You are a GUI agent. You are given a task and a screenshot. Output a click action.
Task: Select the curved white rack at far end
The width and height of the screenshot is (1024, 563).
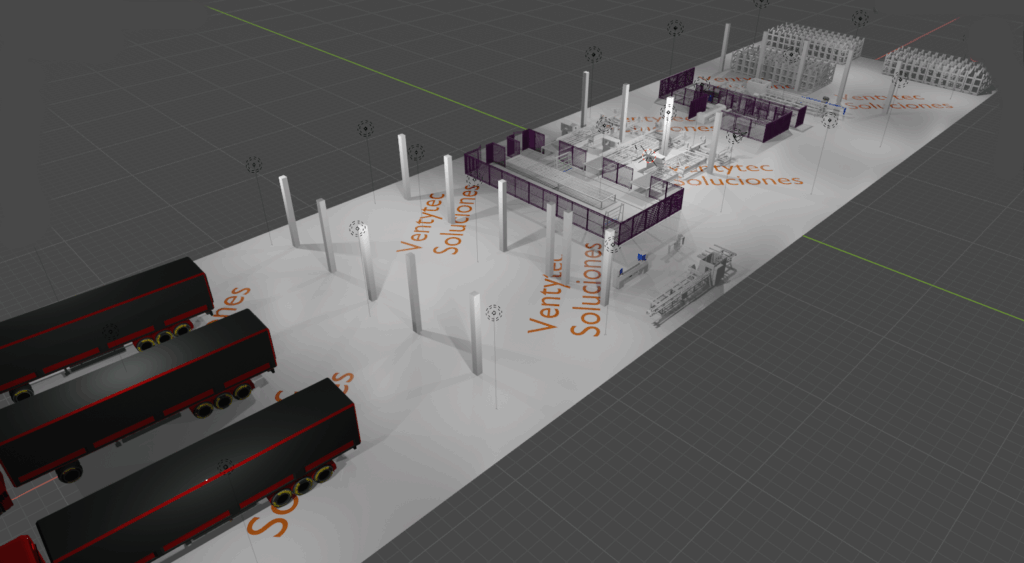click(x=938, y=69)
